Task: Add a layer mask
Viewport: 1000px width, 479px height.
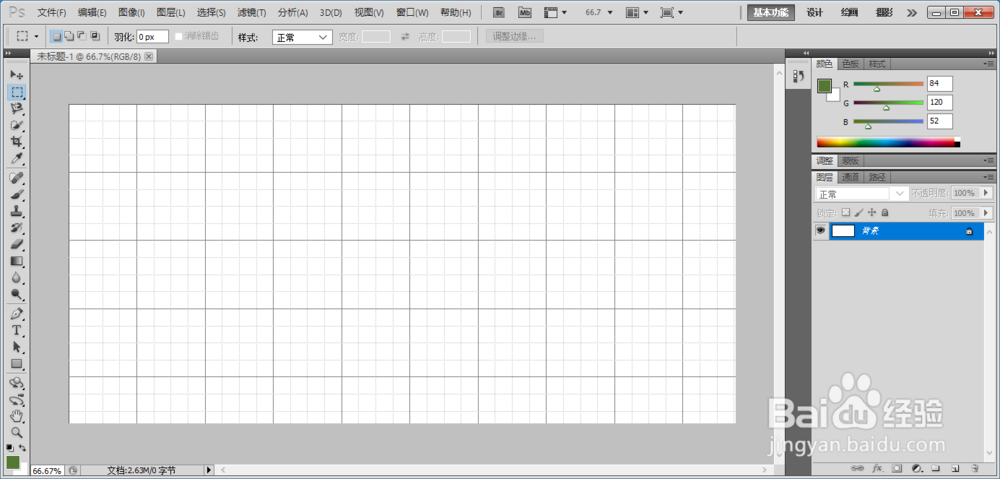Action: (896, 469)
